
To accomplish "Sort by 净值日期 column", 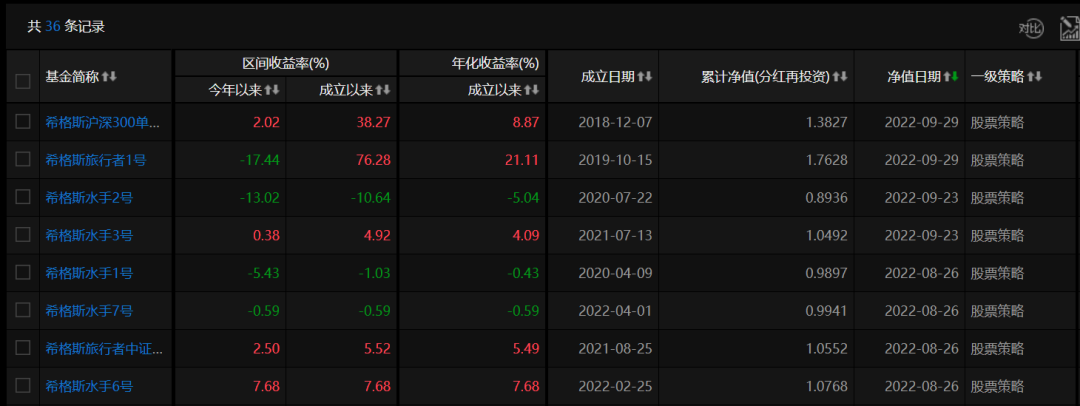I will 951,77.
